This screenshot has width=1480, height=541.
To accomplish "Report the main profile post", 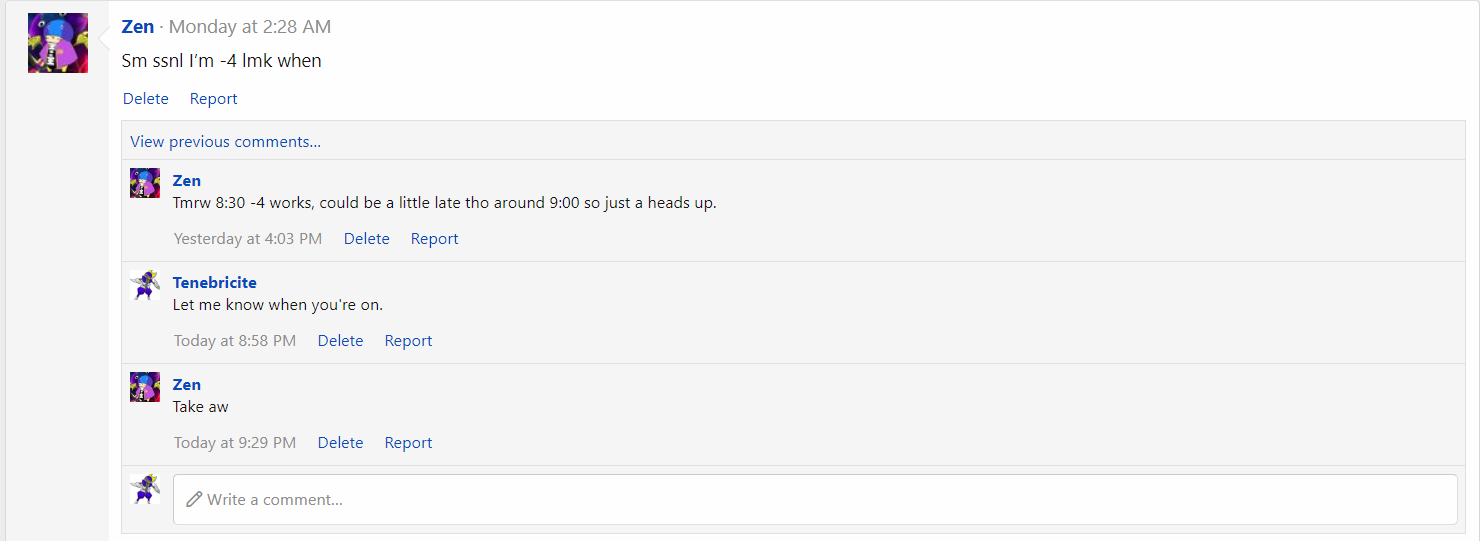I will (x=214, y=98).
